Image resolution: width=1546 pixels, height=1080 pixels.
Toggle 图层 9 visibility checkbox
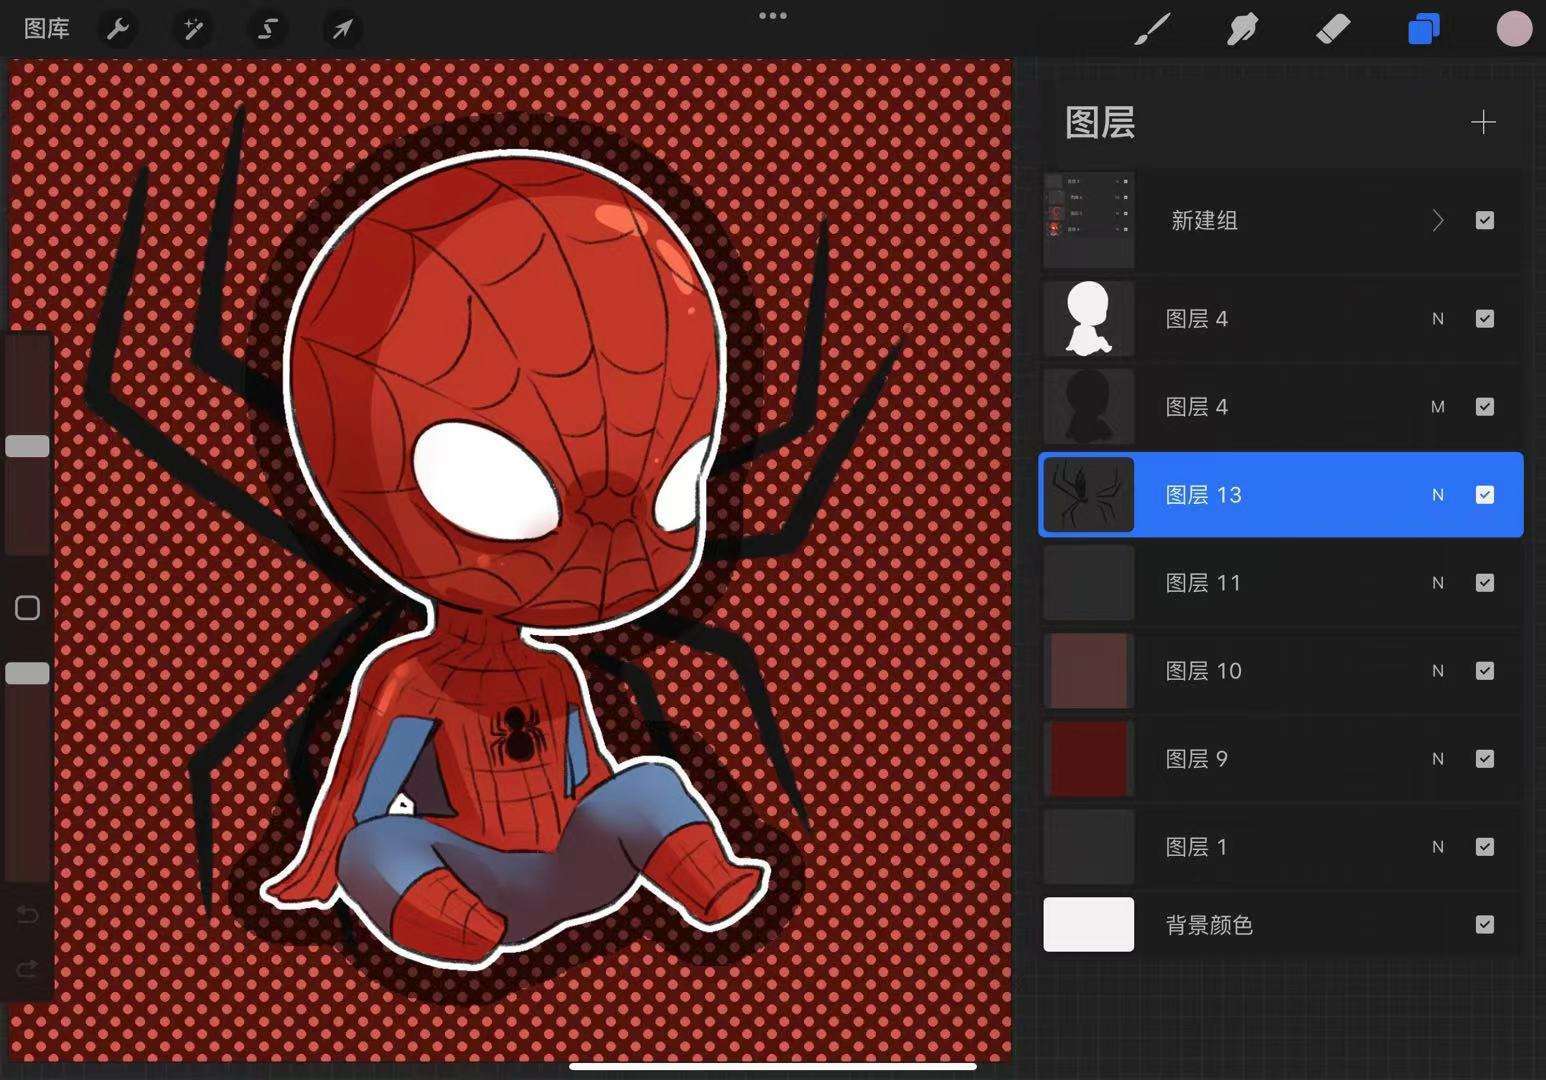pos(1485,759)
